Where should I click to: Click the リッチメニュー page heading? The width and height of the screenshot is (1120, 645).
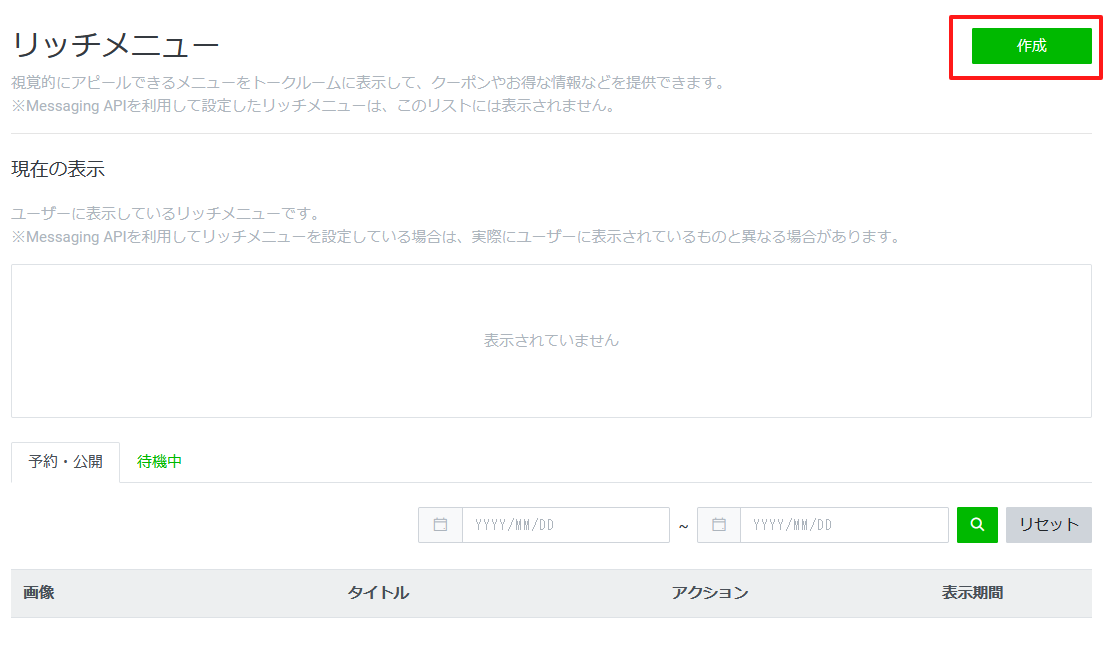[114, 45]
